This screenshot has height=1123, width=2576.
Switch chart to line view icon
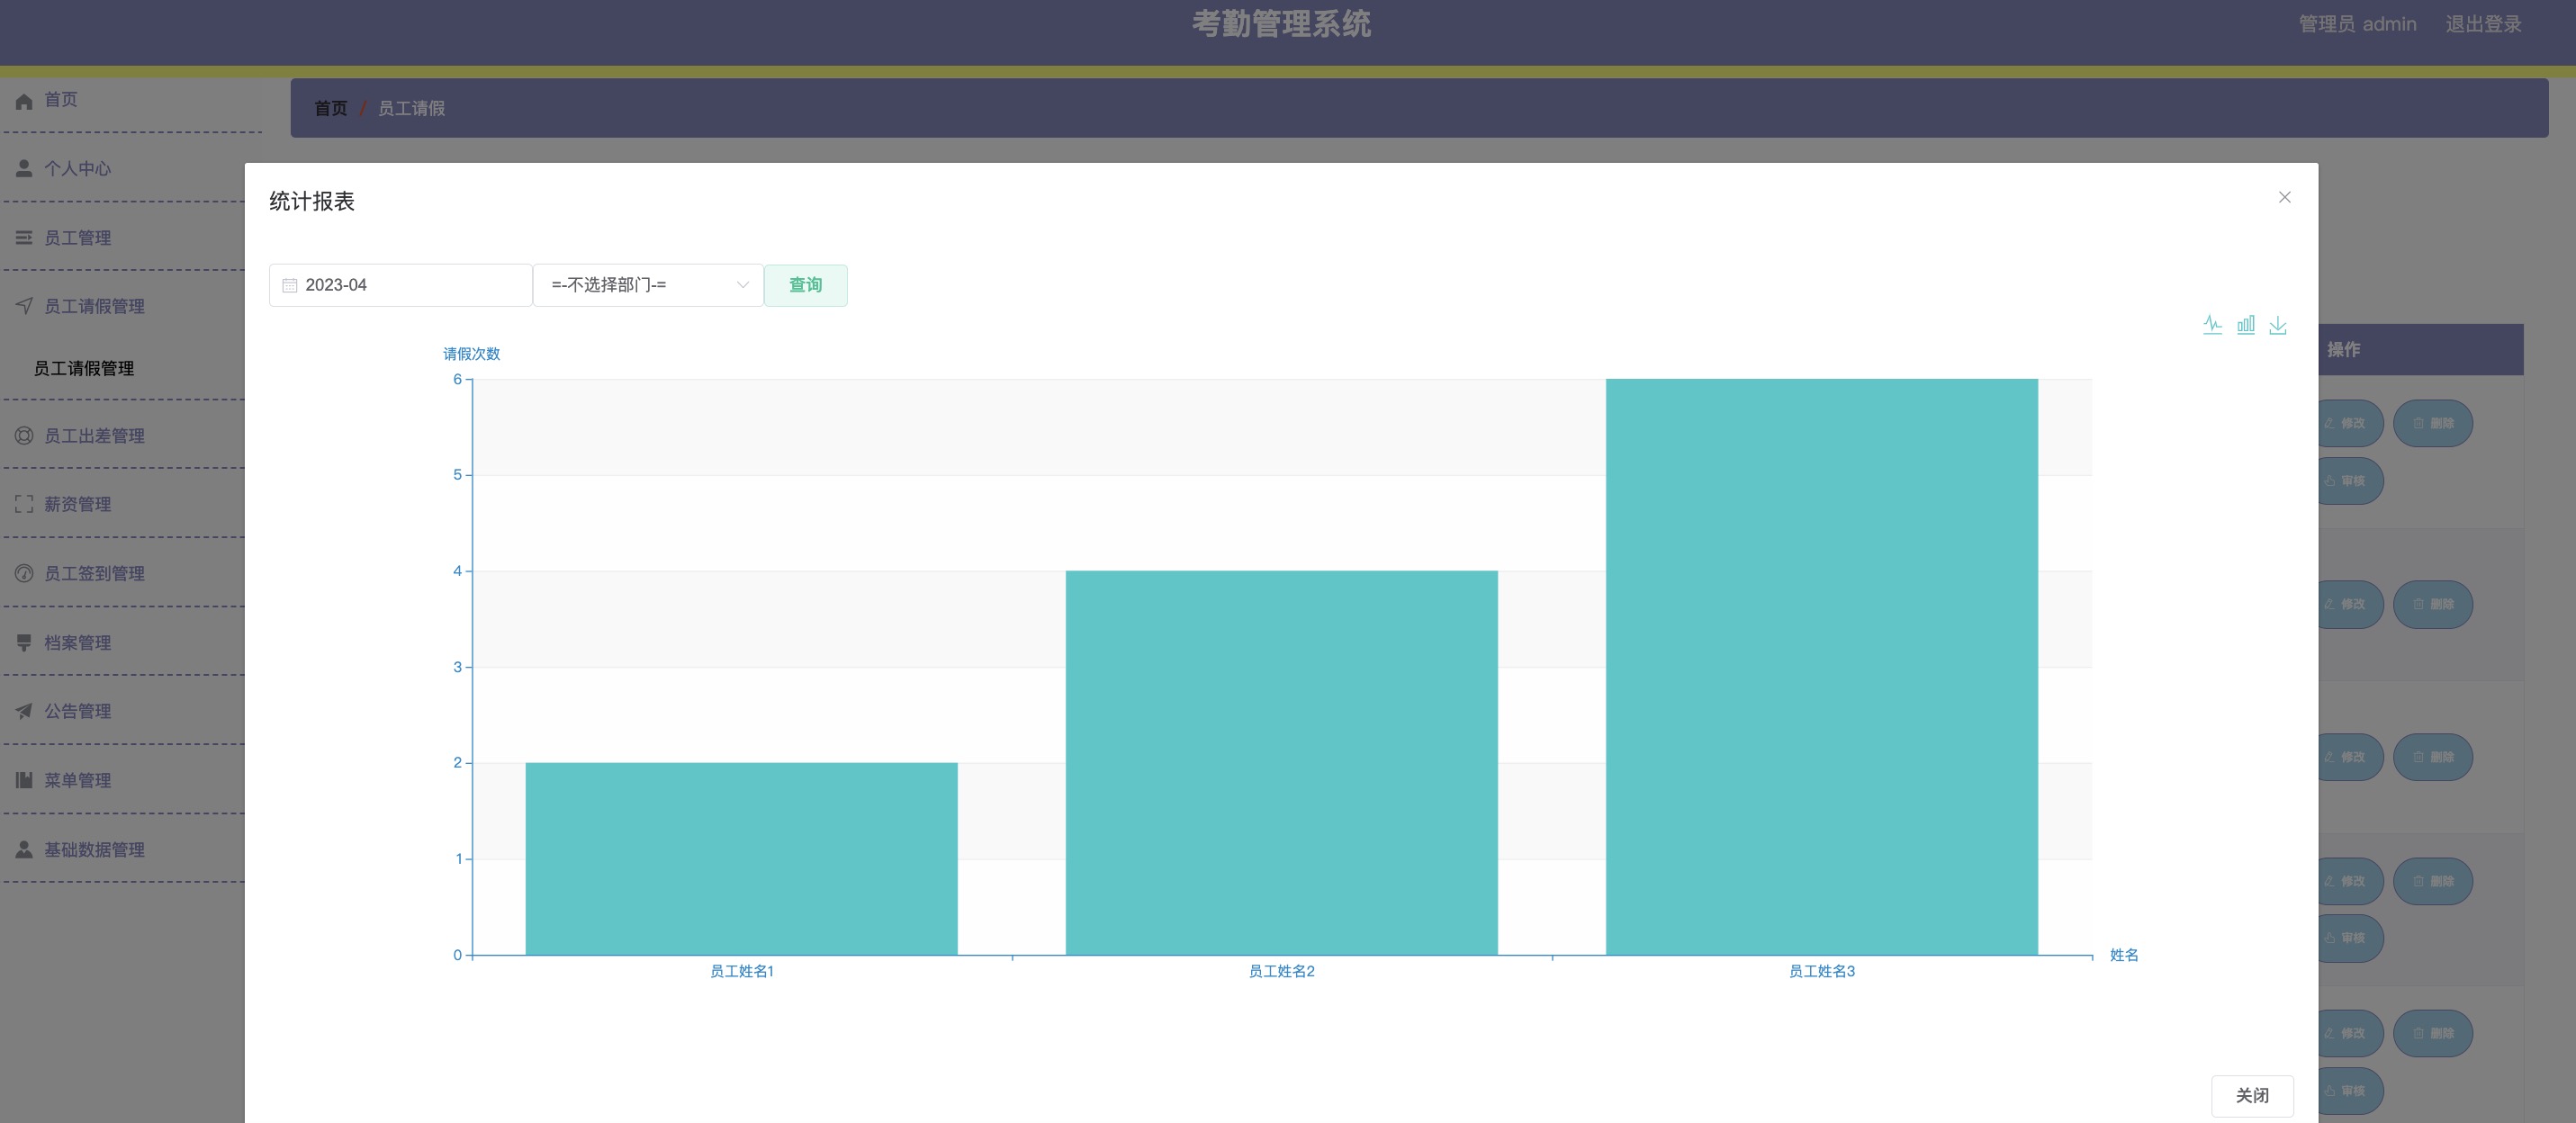tap(2212, 325)
